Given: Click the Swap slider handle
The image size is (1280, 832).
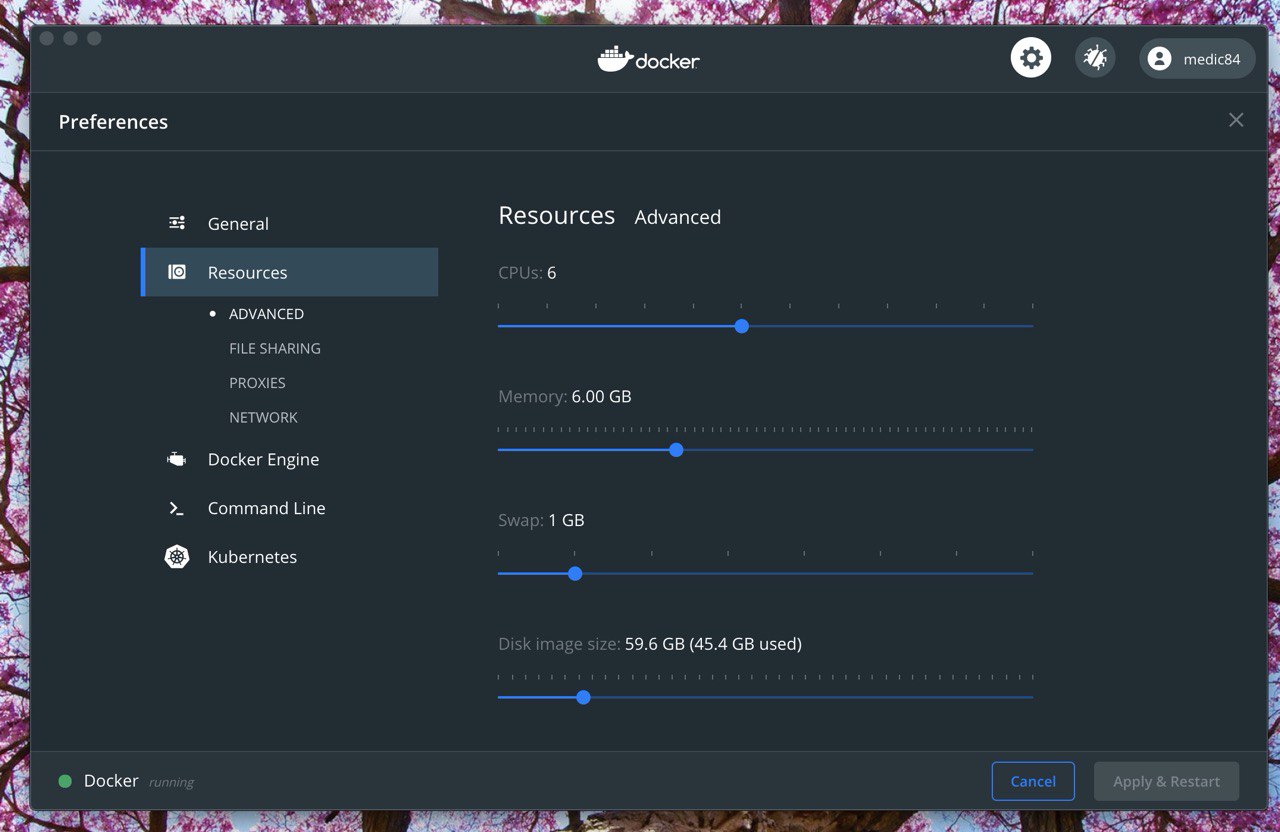Looking at the screenshot, I should coord(575,574).
